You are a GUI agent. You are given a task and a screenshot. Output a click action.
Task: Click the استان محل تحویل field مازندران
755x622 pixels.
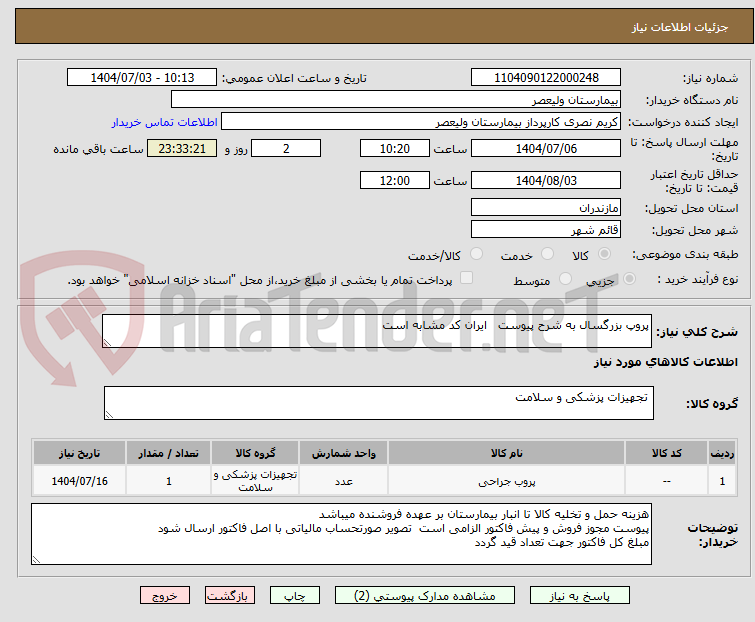(546, 207)
